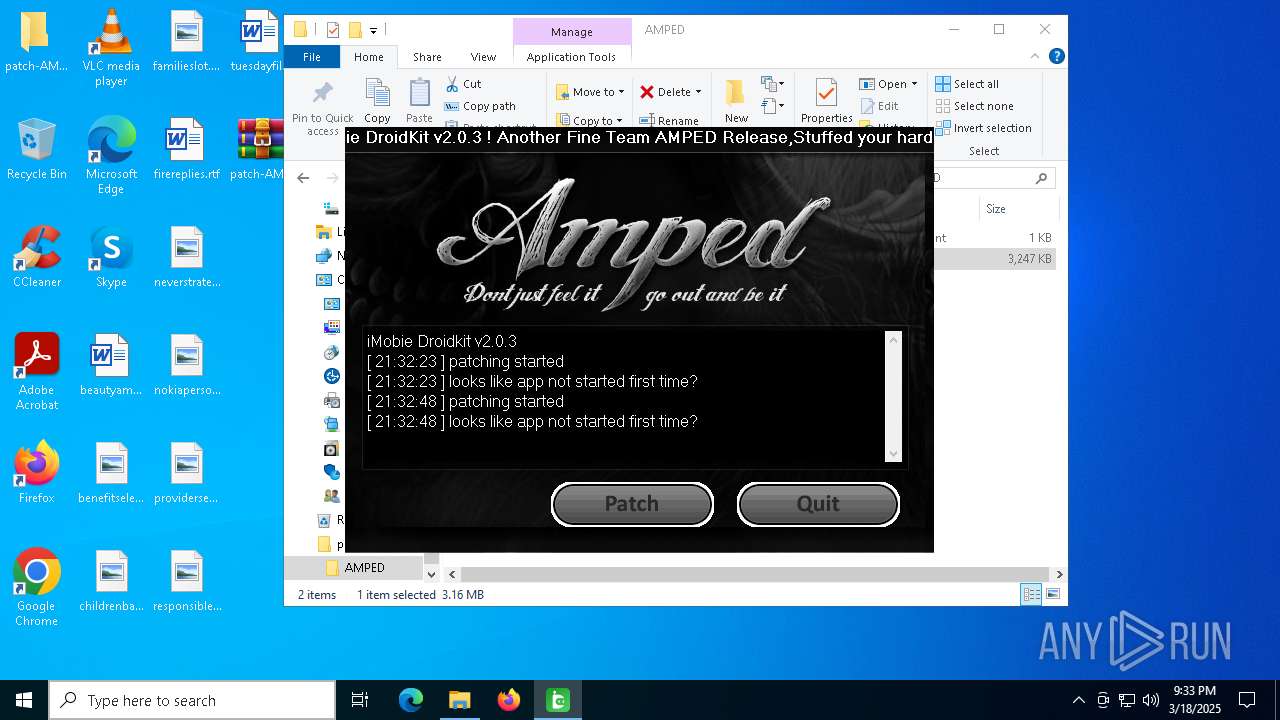This screenshot has height=720, width=1280.
Task: Open VLC media player desktop shortcut
Action: tap(111, 47)
